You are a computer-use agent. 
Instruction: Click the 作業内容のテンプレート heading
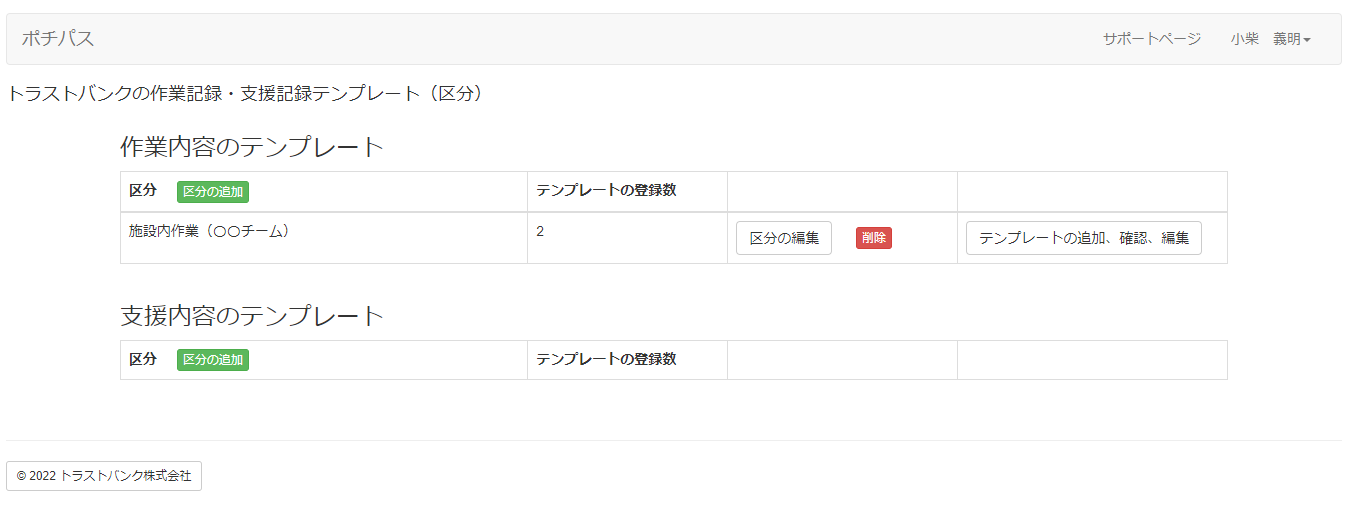pos(252,147)
